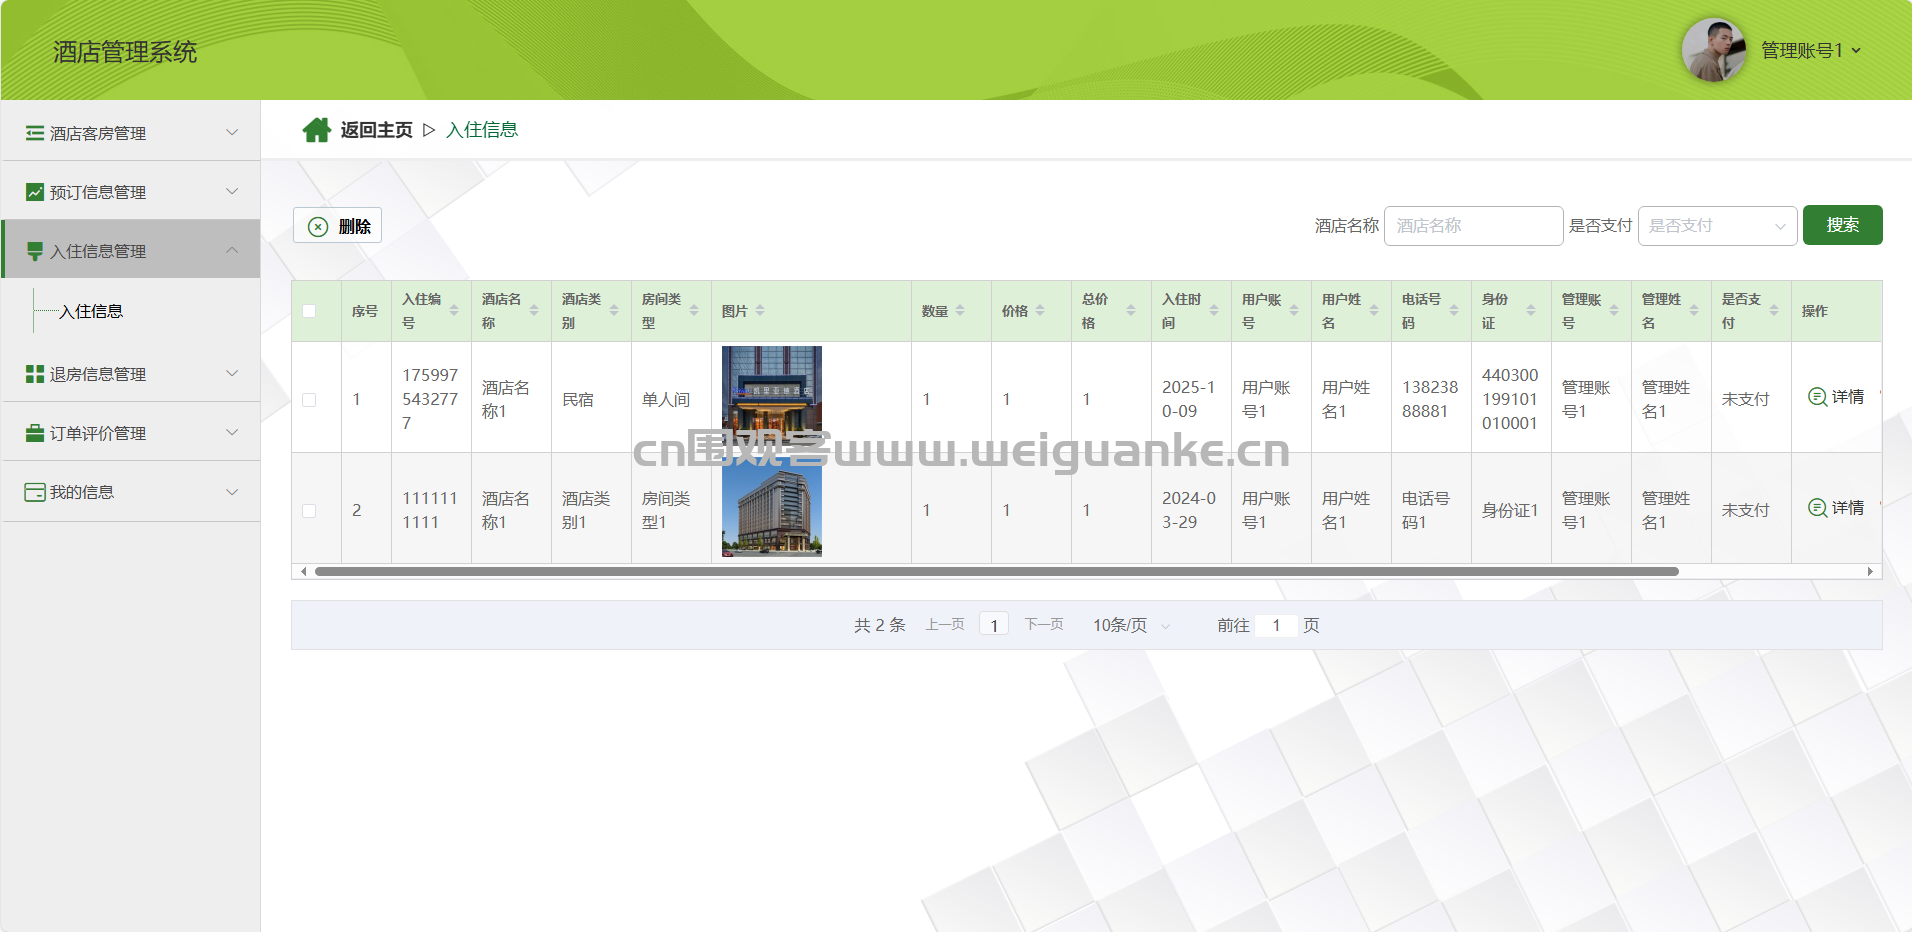Click the 退房信息管理 grid icon
The width and height of the screenshot is (1912, 932).
(35, 374)
